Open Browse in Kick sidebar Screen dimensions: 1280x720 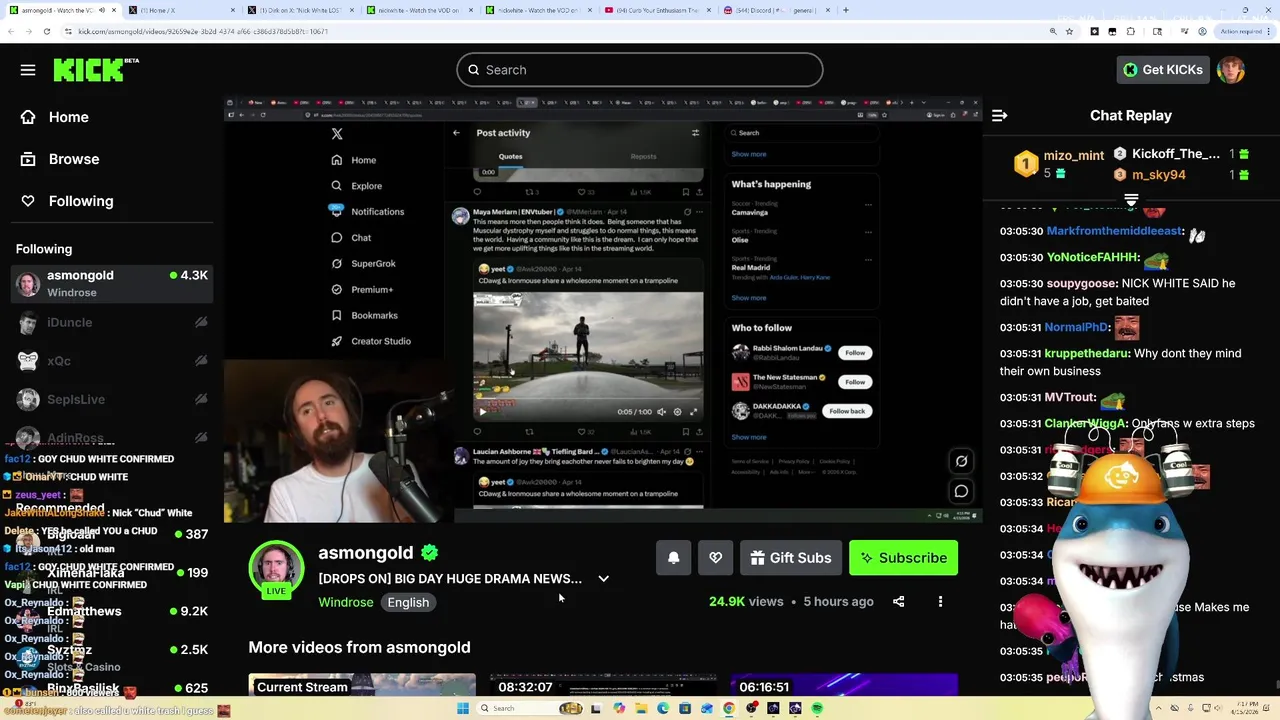click(73, 159)
